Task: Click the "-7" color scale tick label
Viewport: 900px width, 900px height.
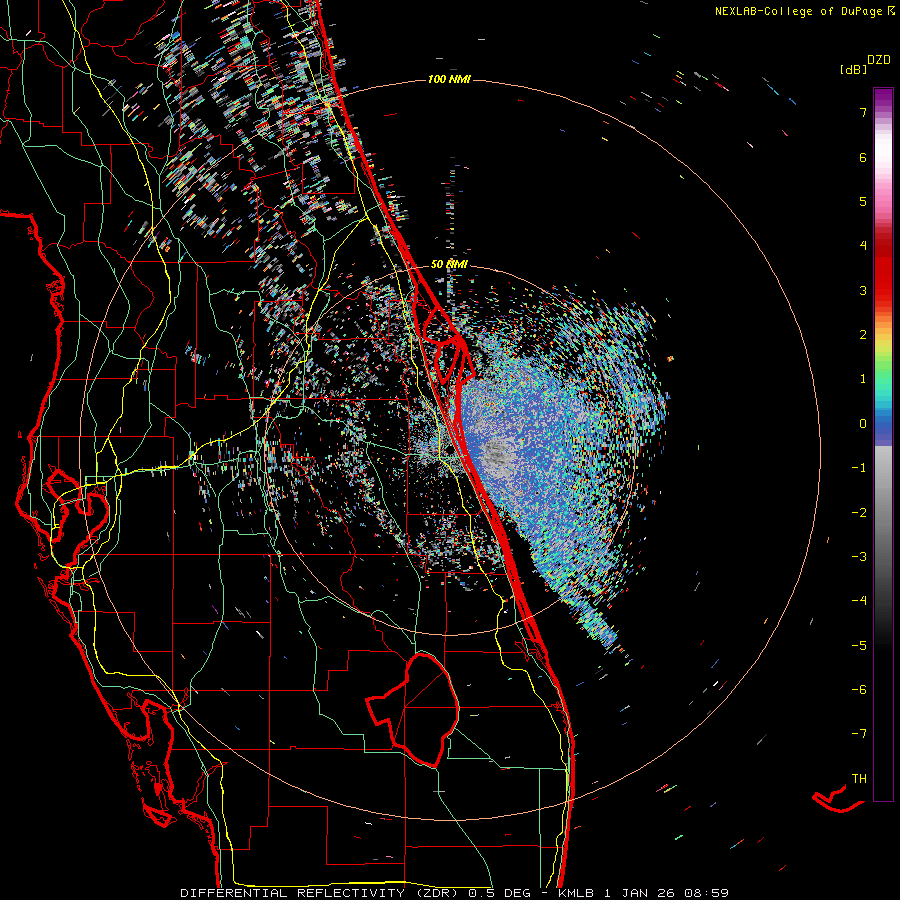Action: [859, 734]
